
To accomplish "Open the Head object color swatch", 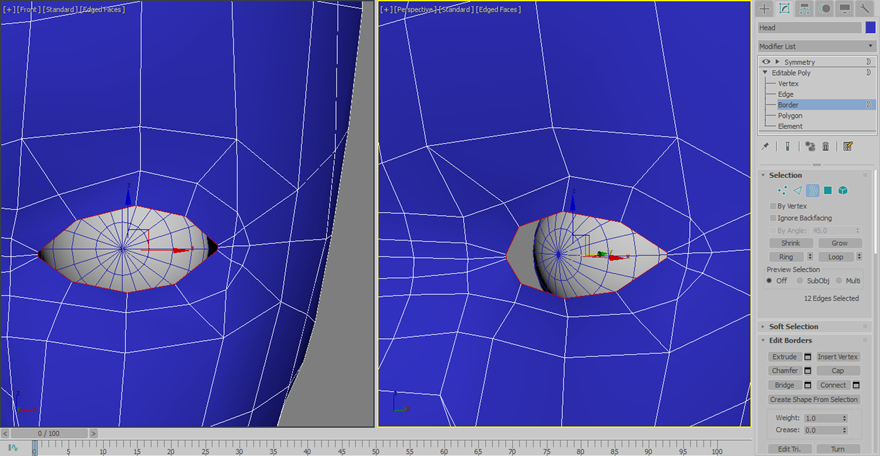I will 870,27.
